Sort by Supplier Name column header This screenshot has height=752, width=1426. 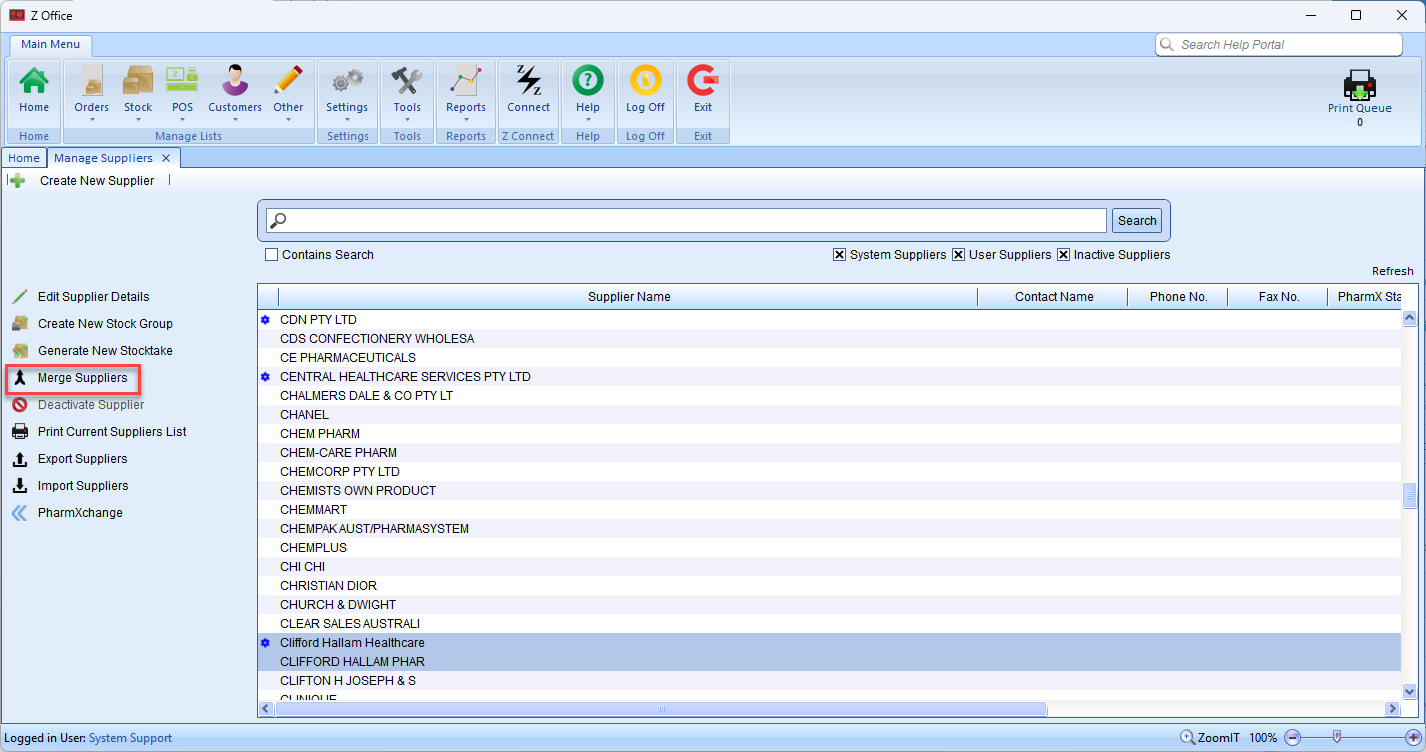[x=628, y=297]
